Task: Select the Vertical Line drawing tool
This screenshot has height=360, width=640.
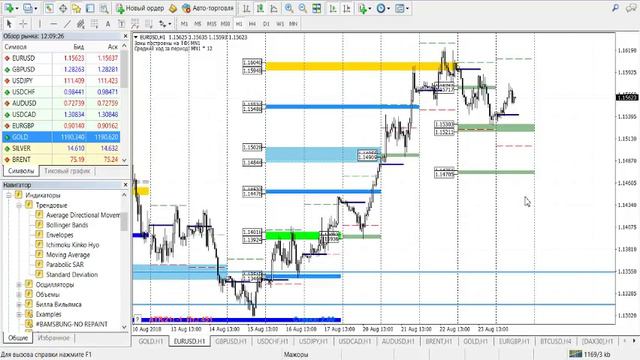Action: click(40, 24)
